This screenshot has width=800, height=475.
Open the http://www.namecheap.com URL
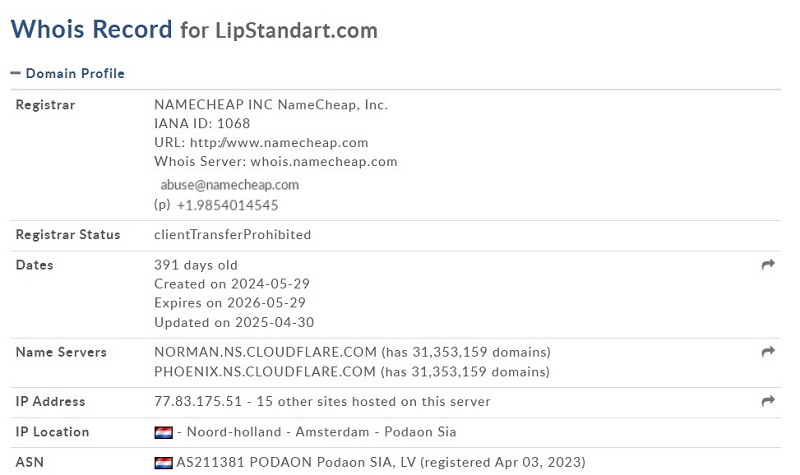click(279, 142)
